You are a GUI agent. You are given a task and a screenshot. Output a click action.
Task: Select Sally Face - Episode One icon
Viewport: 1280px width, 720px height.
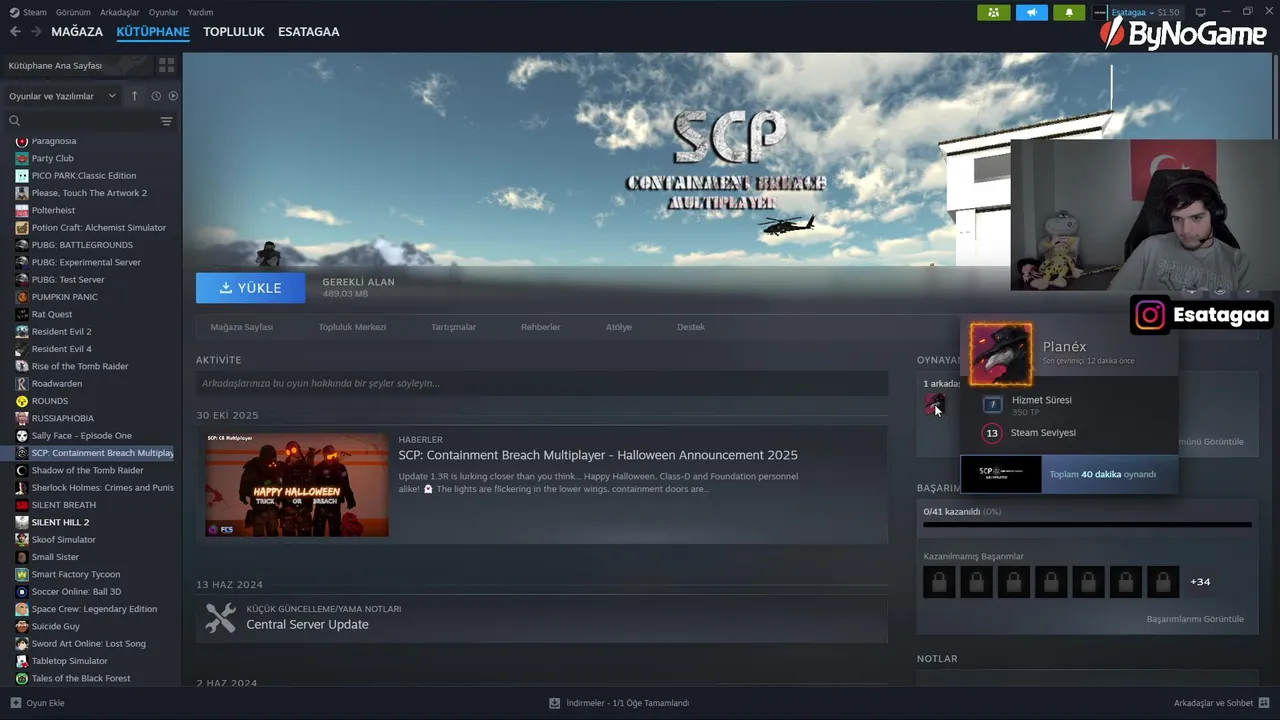click(22, 436)
